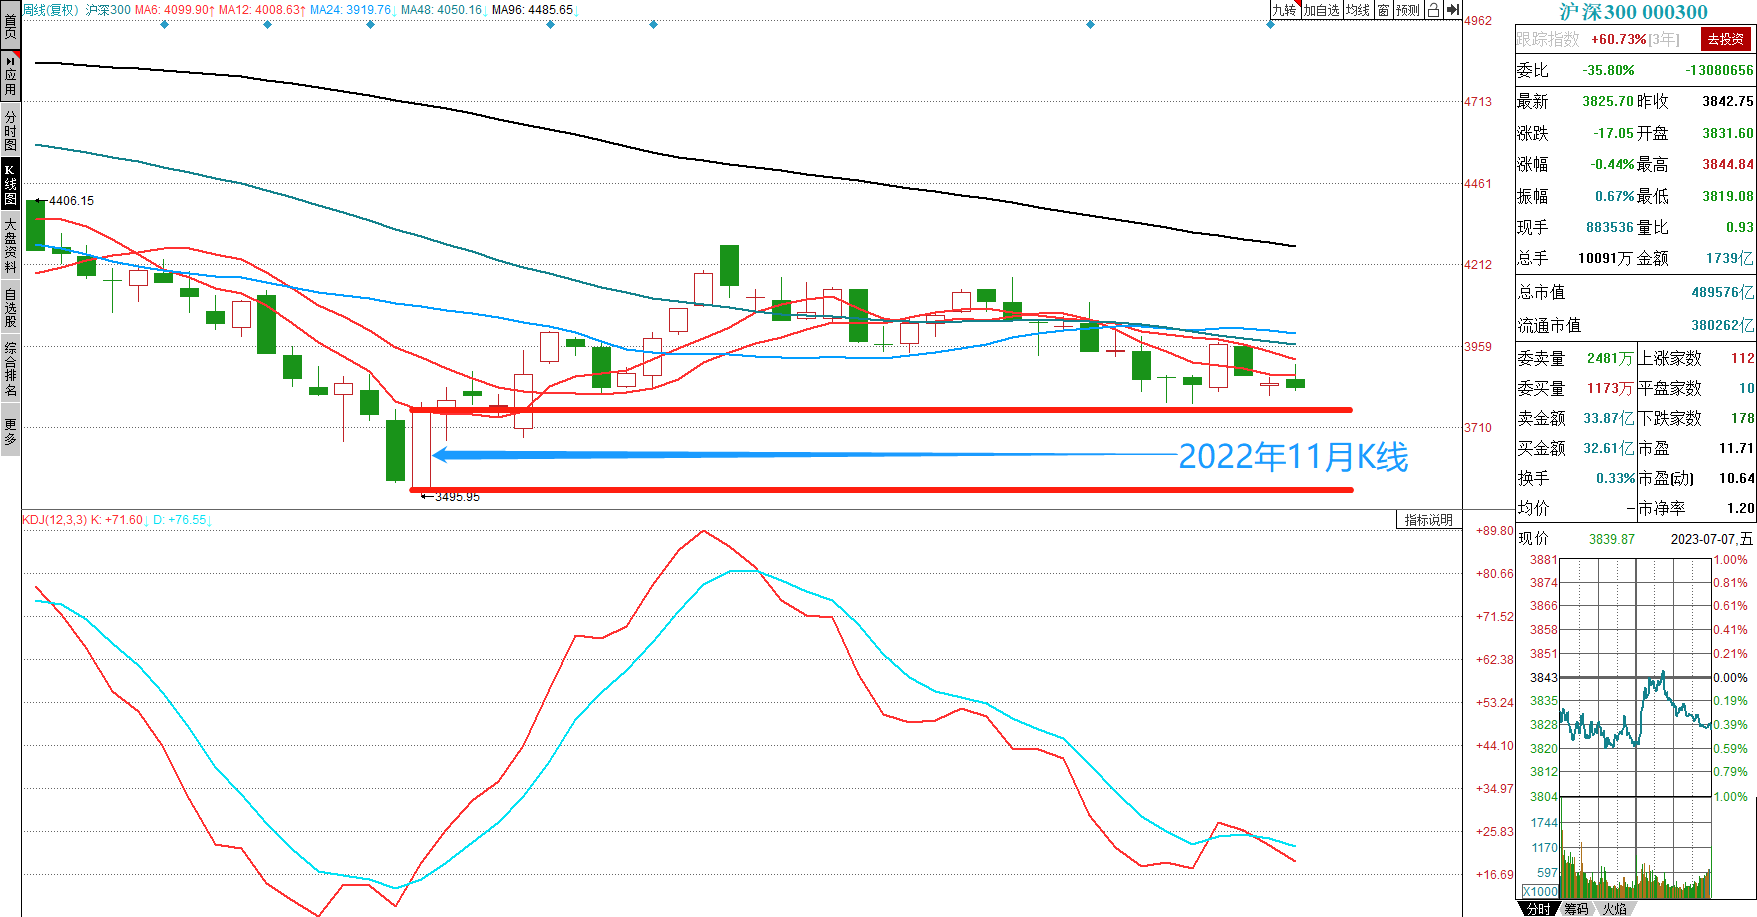The width and height of the screenshot is (1757, 917).
Task: Click 加自选 to add to watchlist
Action: click(x=1320, y=10)
